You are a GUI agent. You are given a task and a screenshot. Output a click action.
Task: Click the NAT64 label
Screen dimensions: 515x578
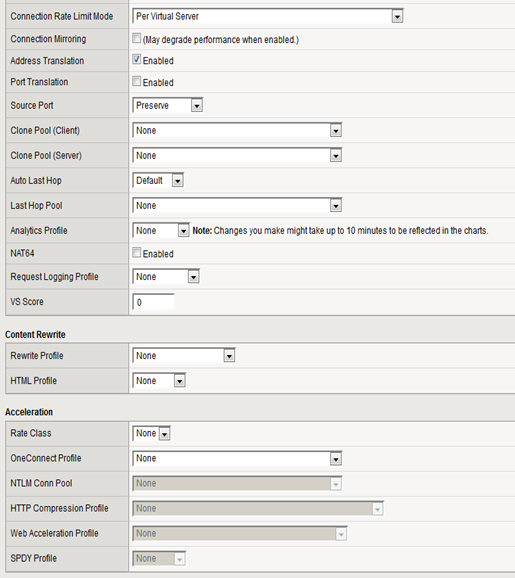[x=22, y=254]
